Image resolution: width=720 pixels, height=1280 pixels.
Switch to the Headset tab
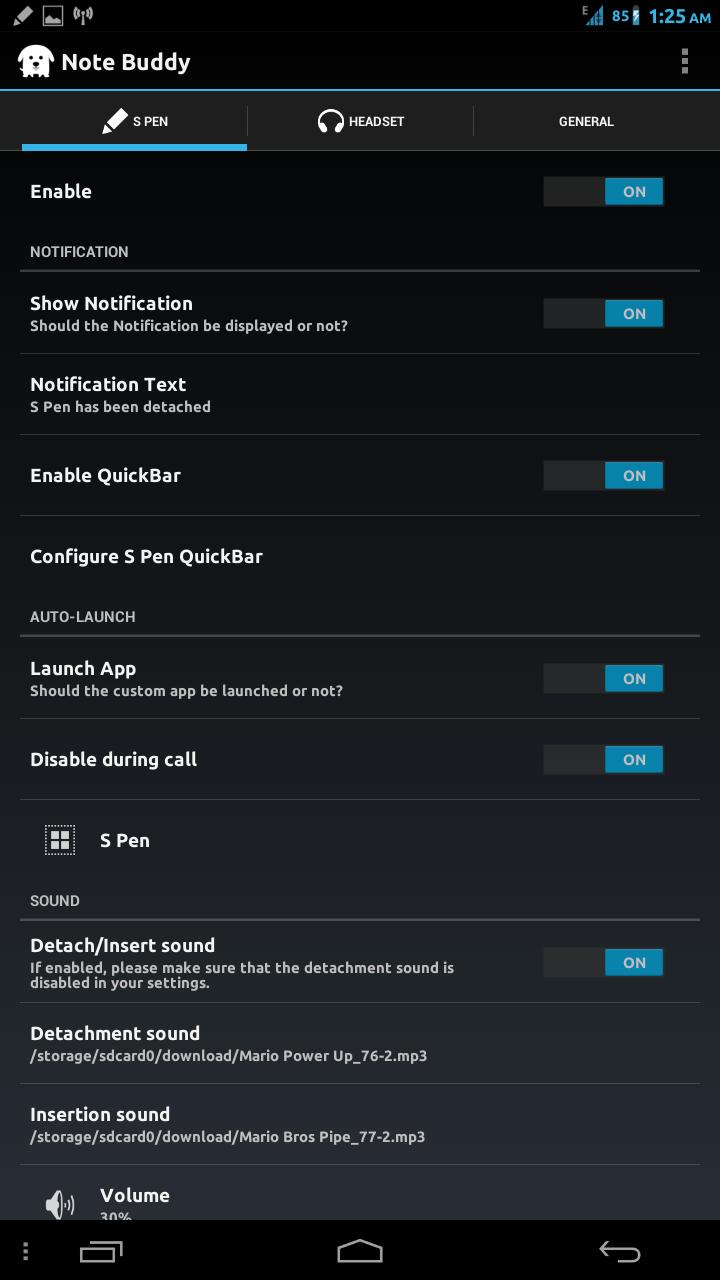pyautogui.click(x=360, y=121)
